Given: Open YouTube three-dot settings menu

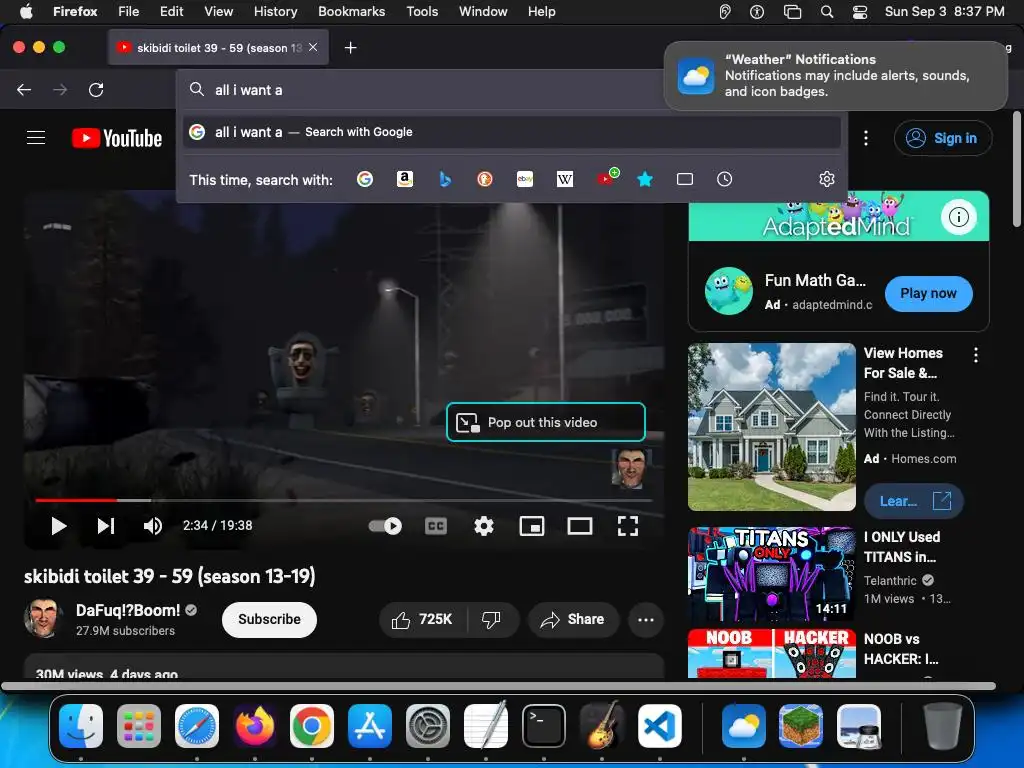Looking at the screenshot, I should point(866,138).
